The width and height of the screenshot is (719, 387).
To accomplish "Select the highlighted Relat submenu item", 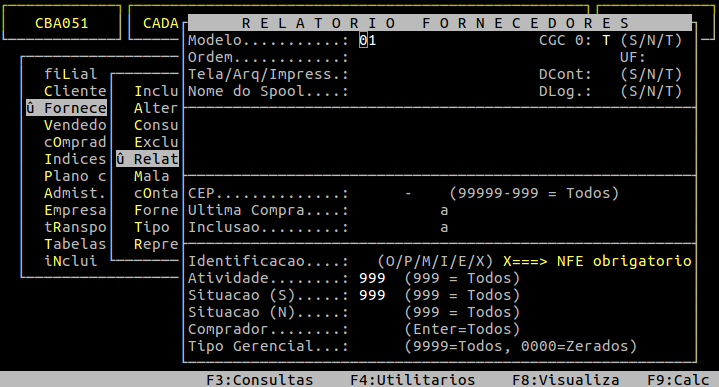I will [147, 159].
